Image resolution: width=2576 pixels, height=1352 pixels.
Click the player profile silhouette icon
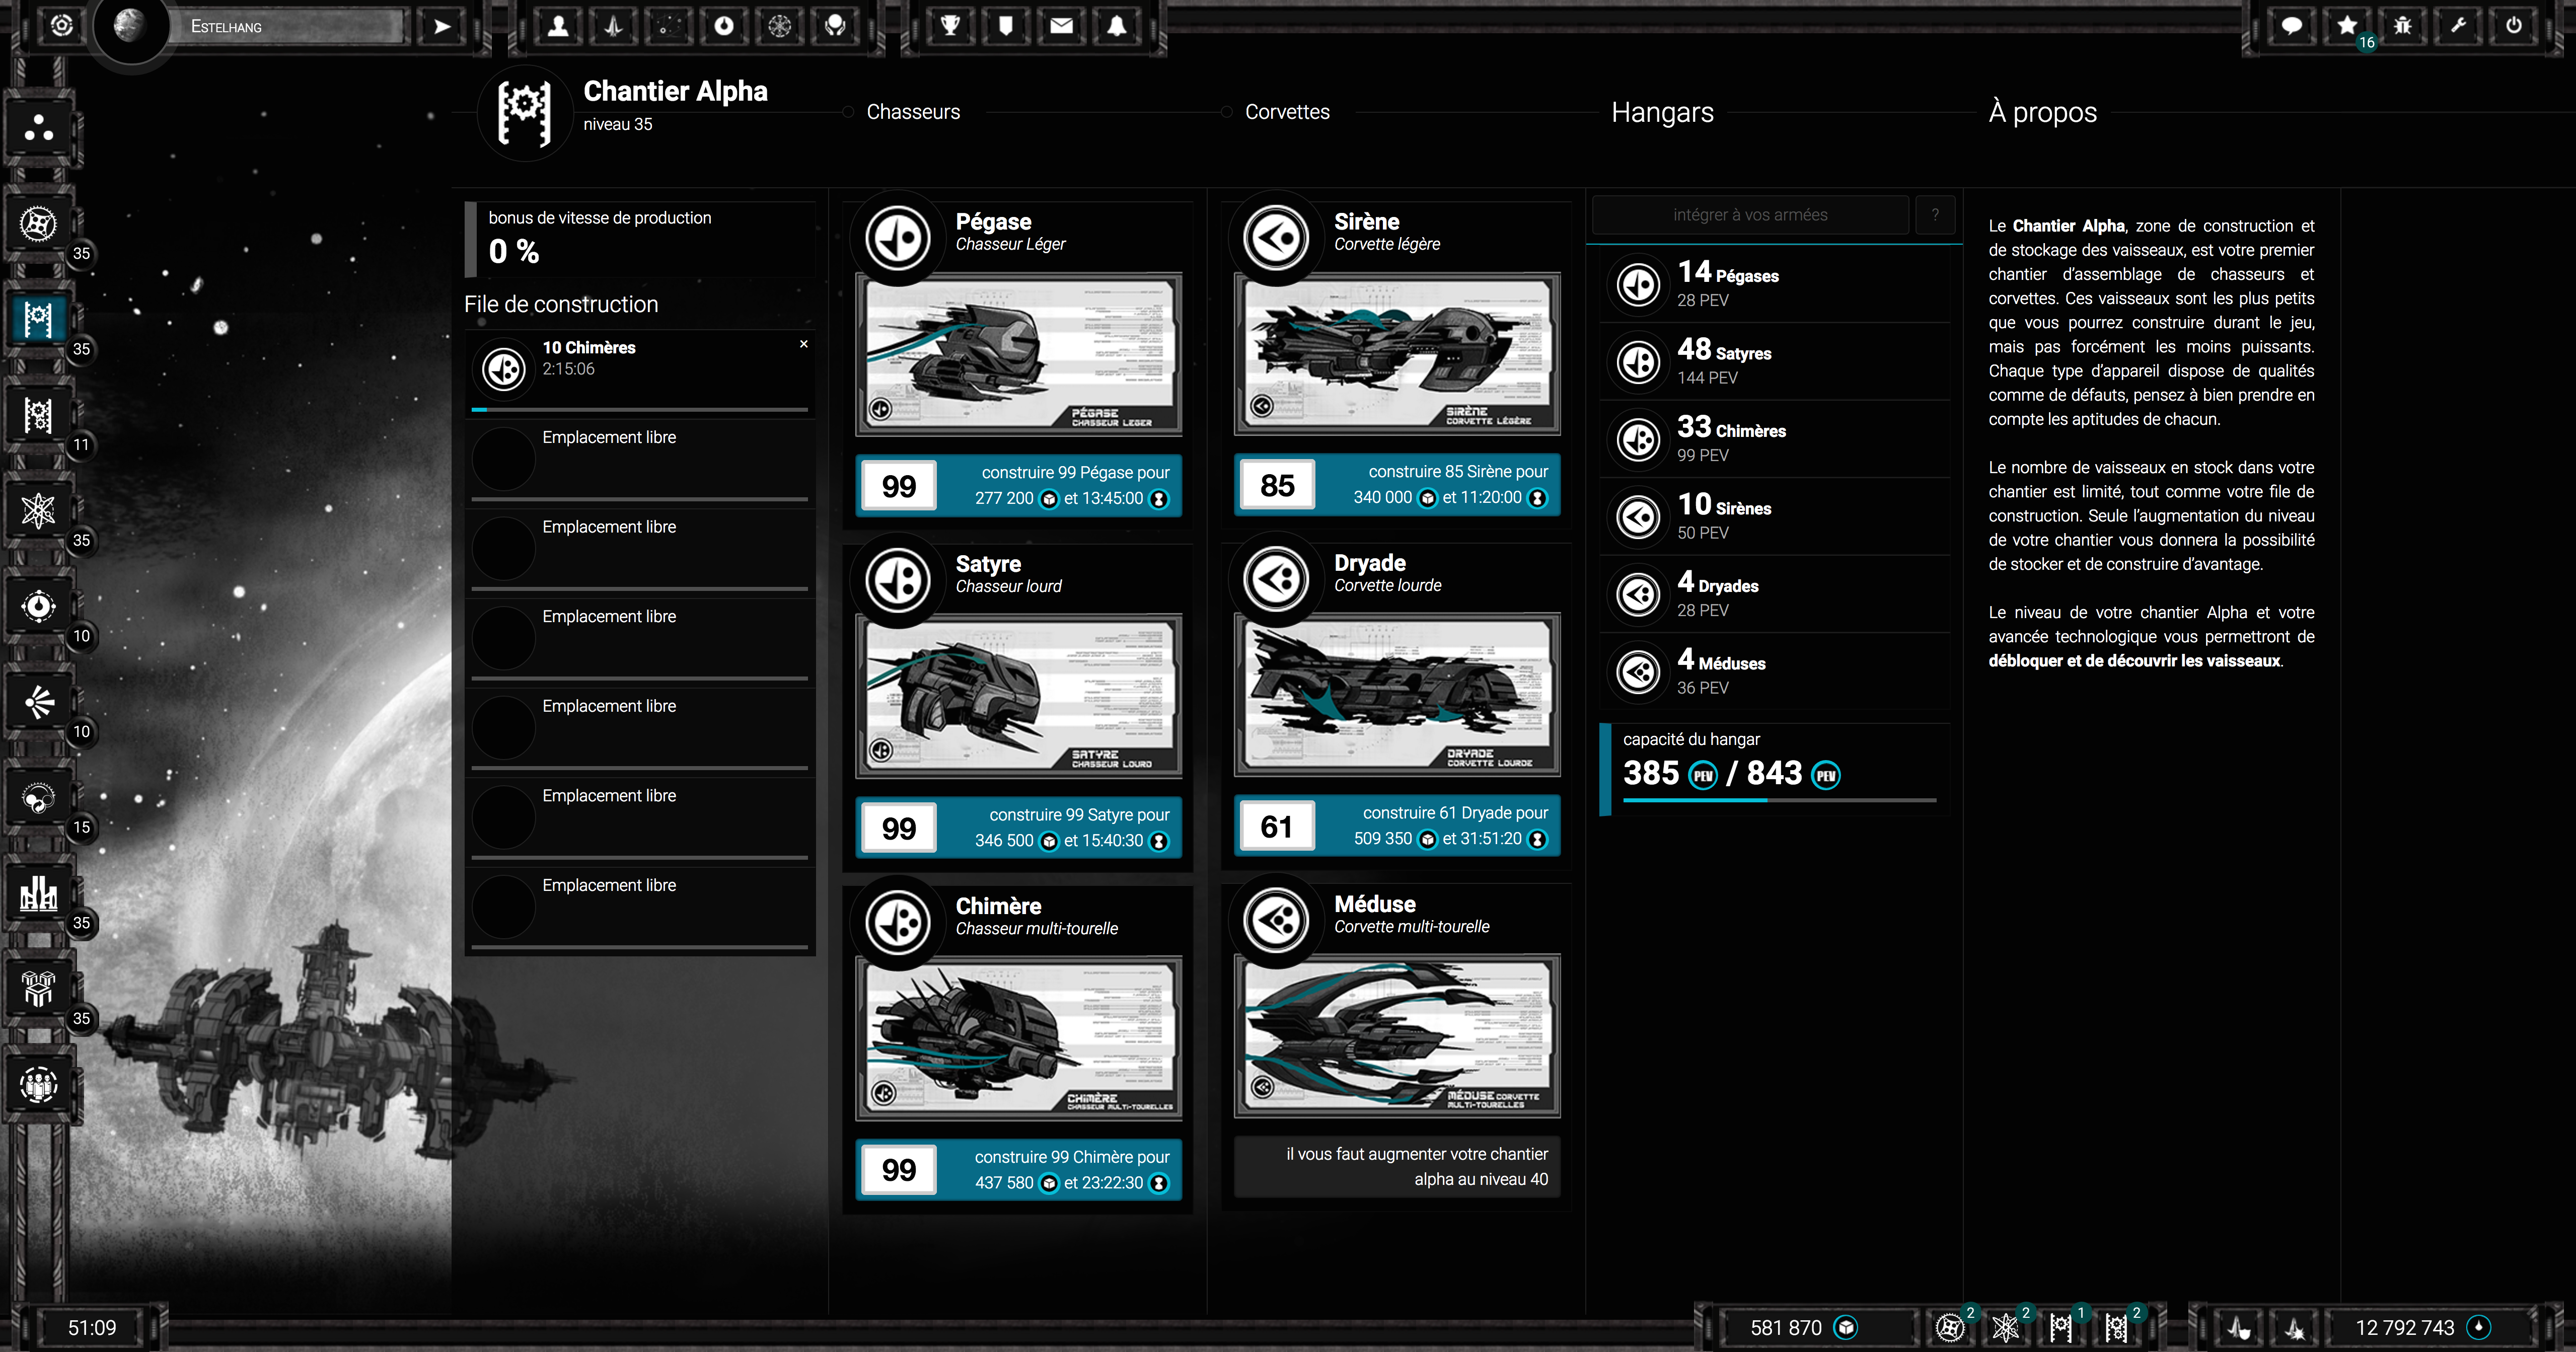558,26
